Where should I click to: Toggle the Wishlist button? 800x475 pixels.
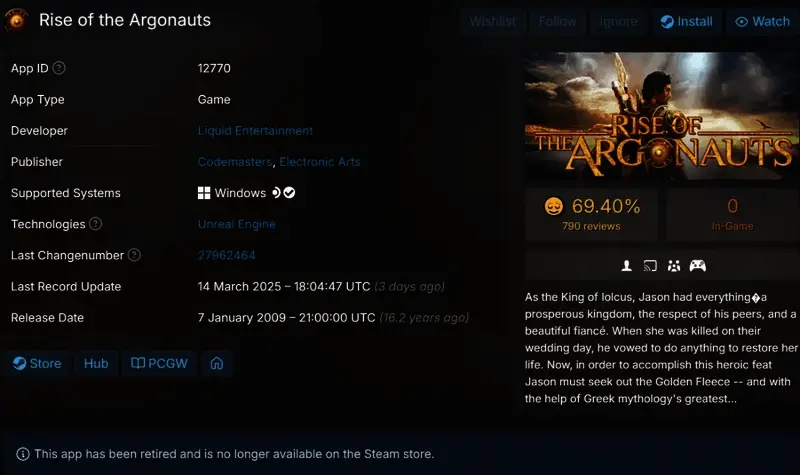pos(492,21)
